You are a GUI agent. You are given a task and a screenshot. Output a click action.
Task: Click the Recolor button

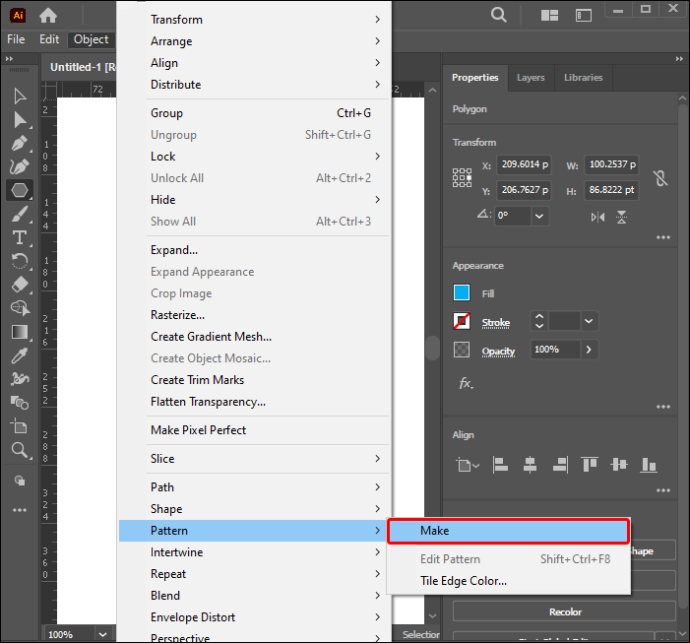click(565, 612)
